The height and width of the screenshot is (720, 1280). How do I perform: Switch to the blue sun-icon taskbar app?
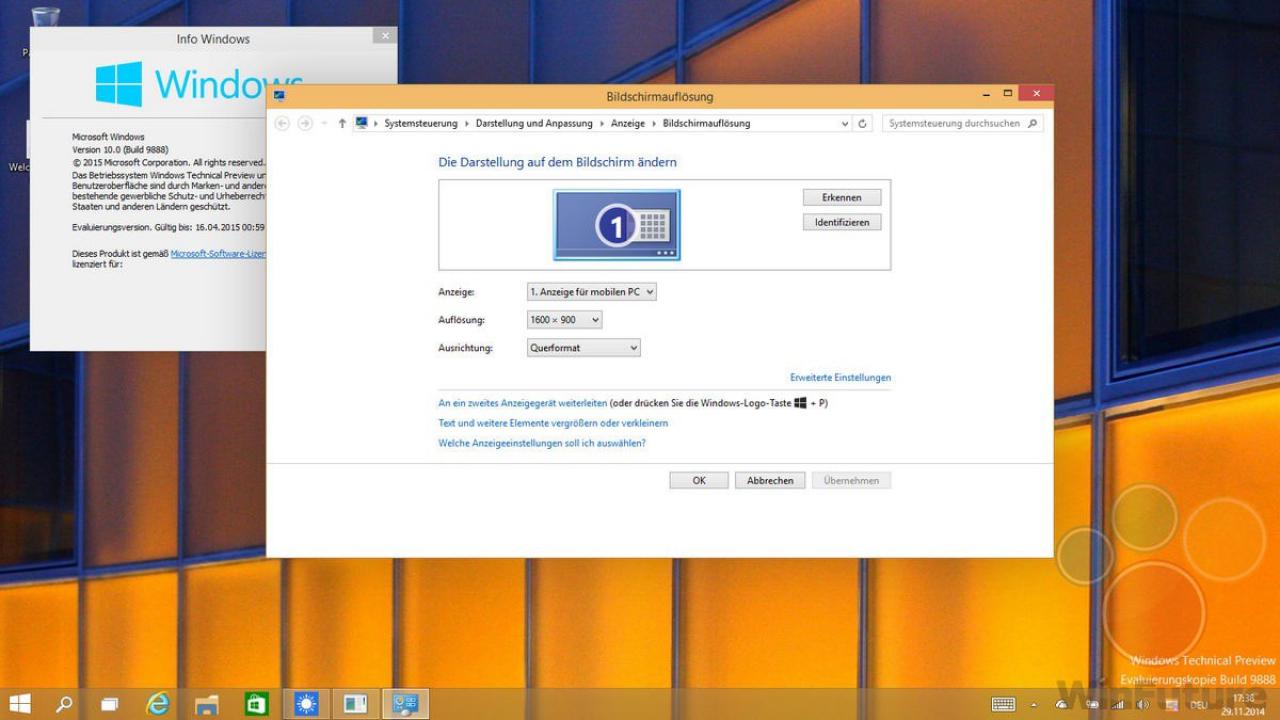pyautogui.click(x=306, y=704)
